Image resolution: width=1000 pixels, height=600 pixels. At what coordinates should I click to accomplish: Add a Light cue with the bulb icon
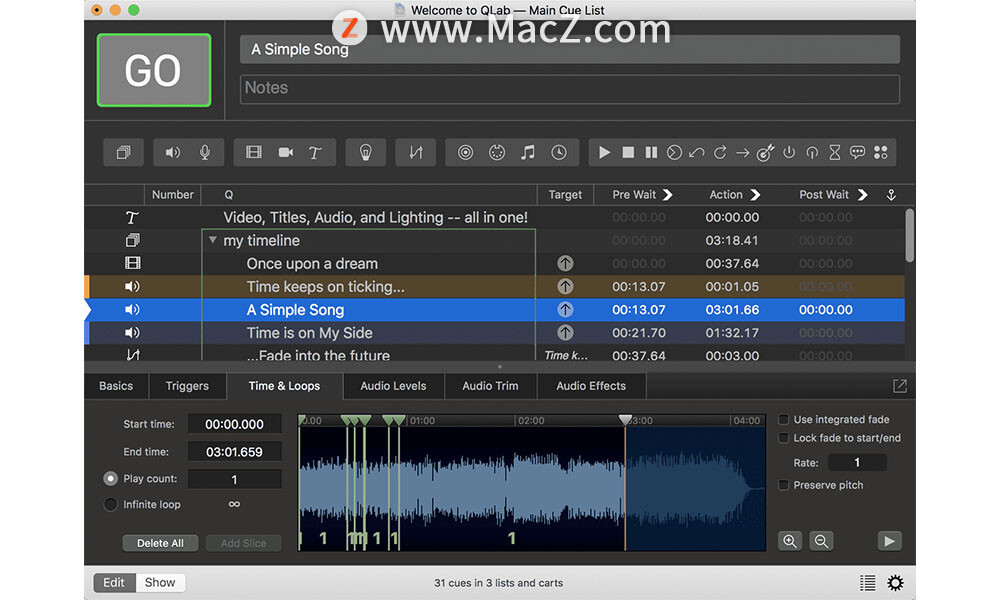365,152
